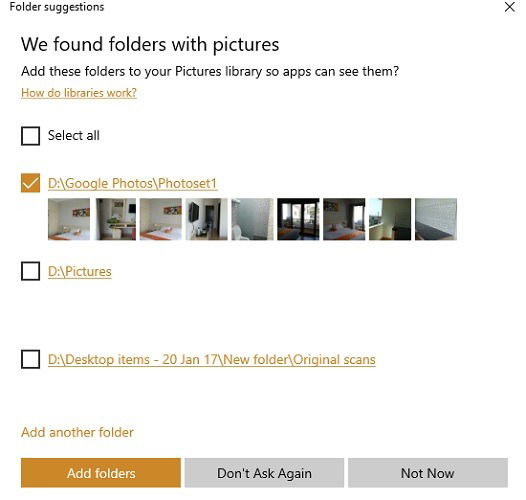Click Add another folder
This screenshot has width=526, height=500.
[77, 432]
